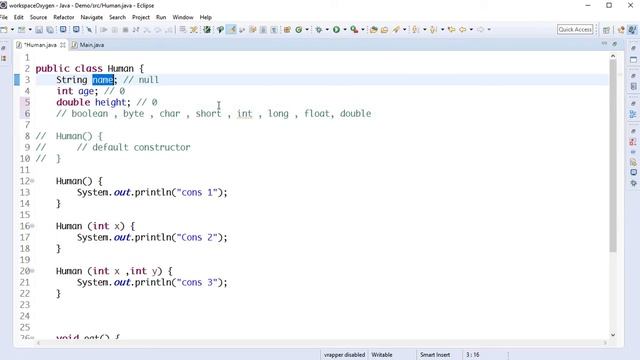This screenshot has width=640, height=360.
Task: Collapse the Human(int x, int y) fold marker
Action: click(x=32, y=271)
